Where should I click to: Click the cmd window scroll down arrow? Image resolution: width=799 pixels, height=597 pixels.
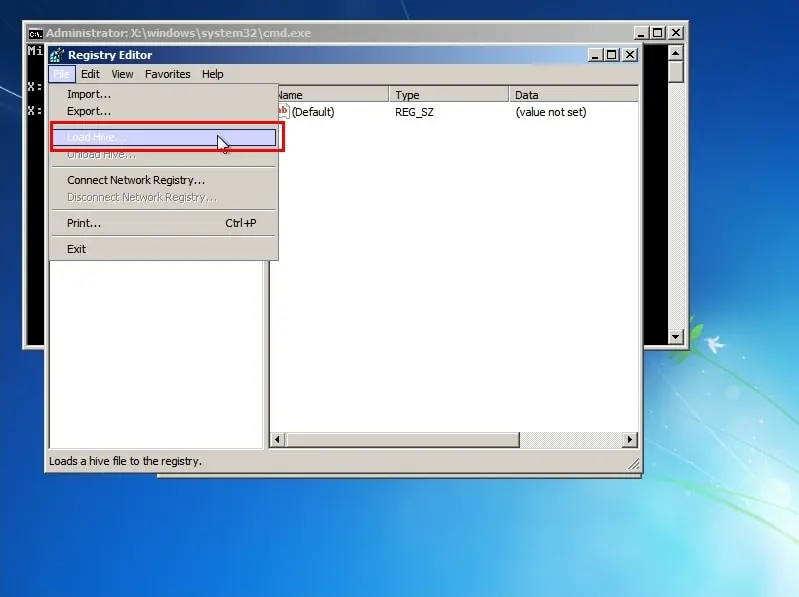(676, 336)
